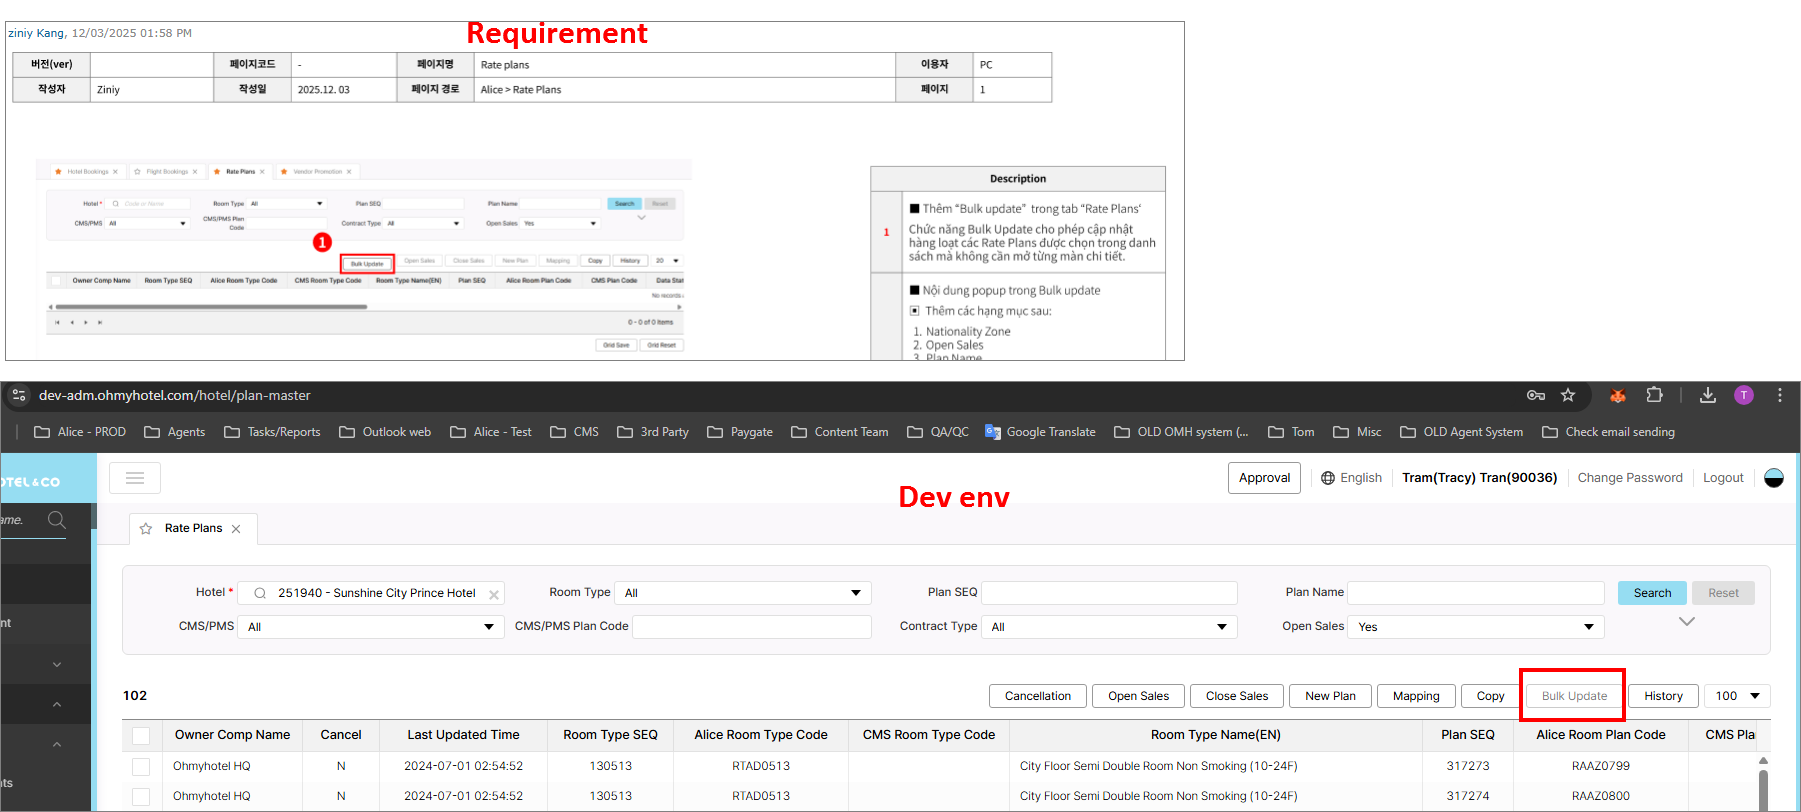
Task: Click the Bulk Update button
Action: [1574, 696]
